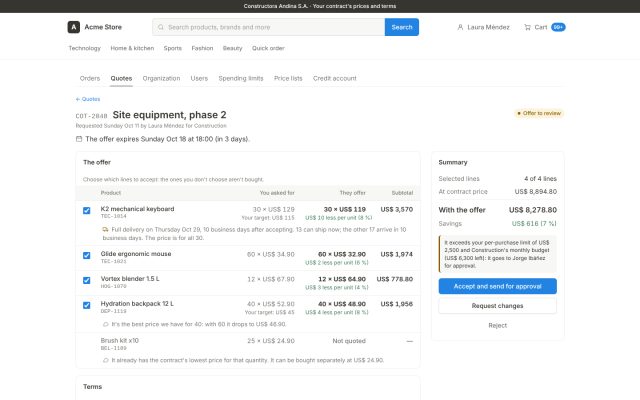Image resolution: width=640 pixels, height=400 pixels.
Task: Click the search magnifier icon
Action: click(161, 27)
